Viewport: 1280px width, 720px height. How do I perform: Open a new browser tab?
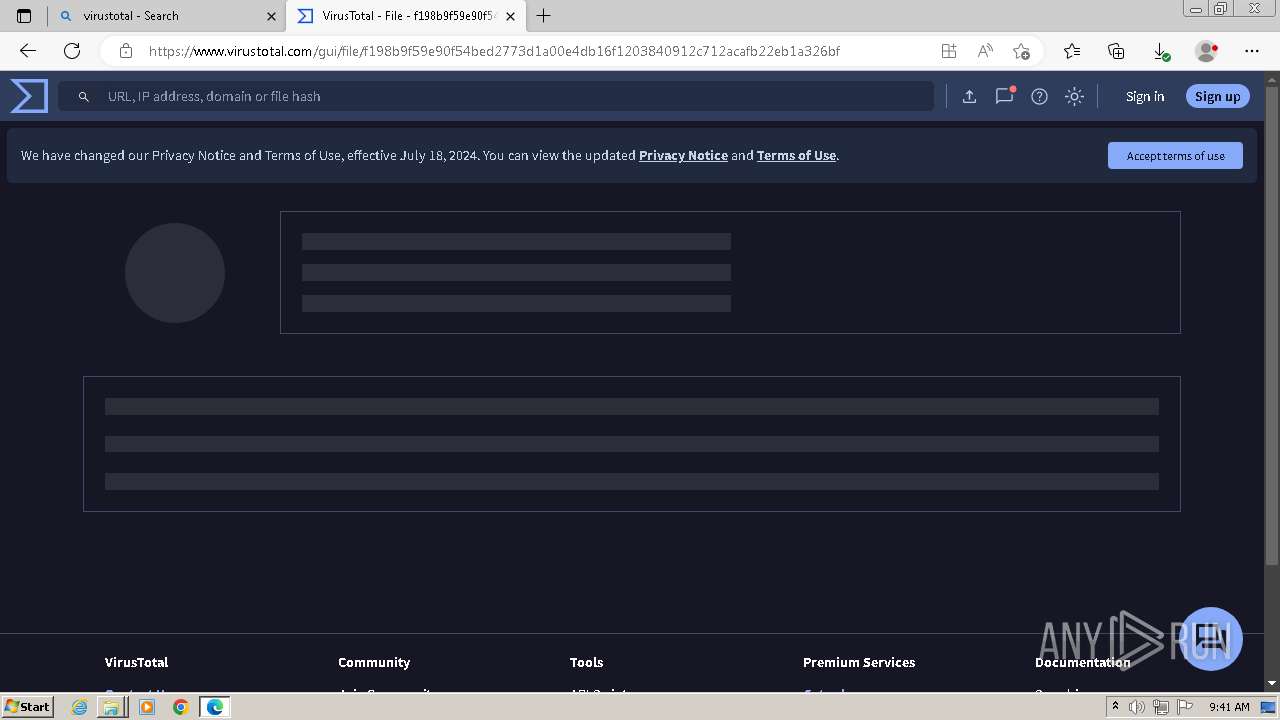click(x=544, y=16)
